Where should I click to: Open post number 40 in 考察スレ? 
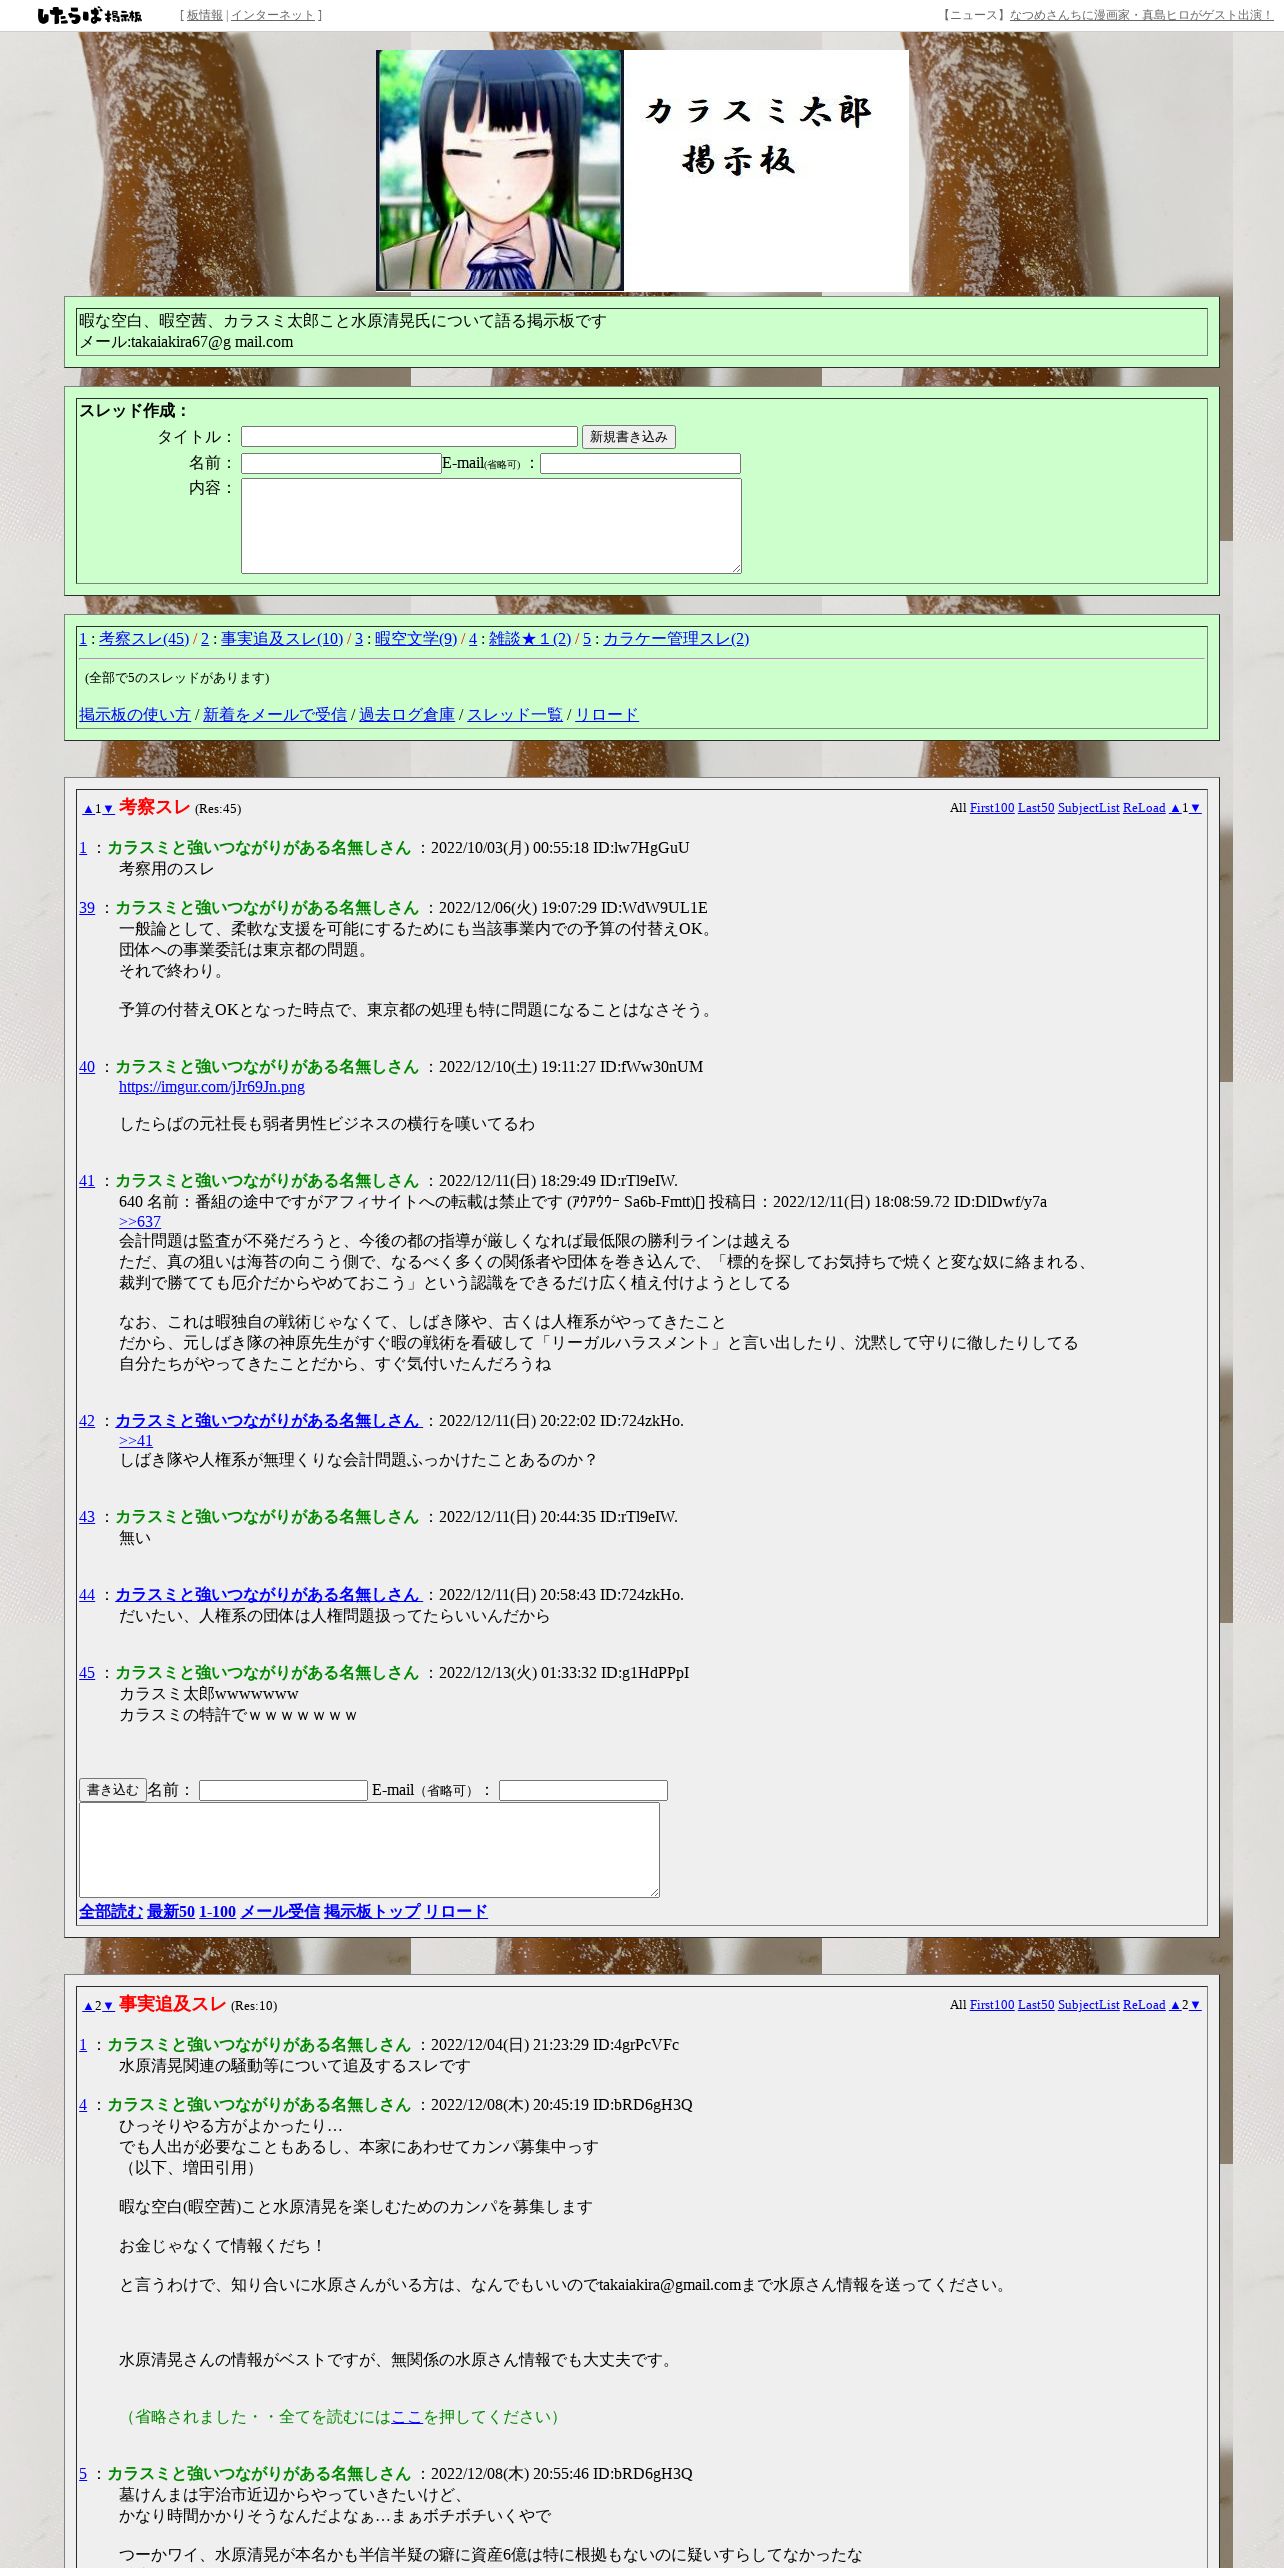(87, 1067)
